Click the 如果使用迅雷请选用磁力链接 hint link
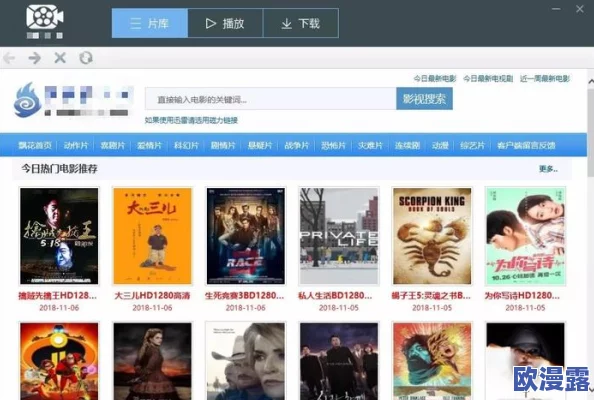The image size is (594, 400). [191, 120]
